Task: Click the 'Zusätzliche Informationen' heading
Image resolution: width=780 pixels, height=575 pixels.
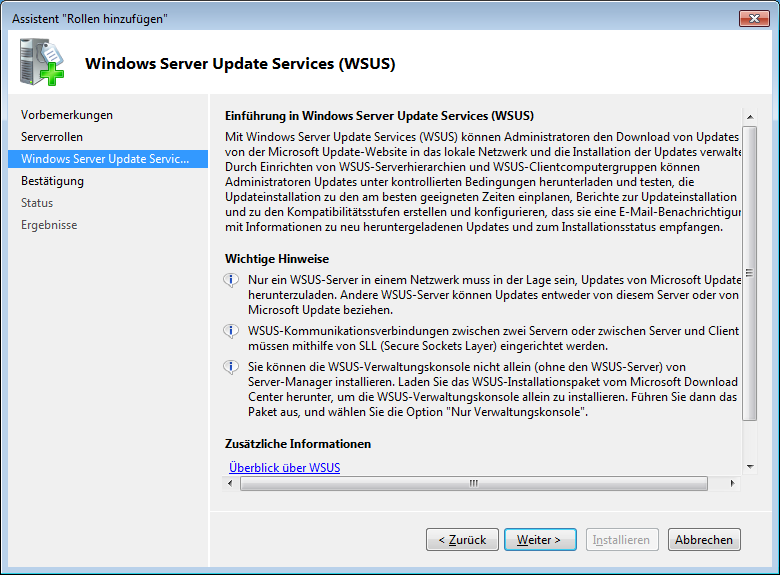Action: coord(298,444)
